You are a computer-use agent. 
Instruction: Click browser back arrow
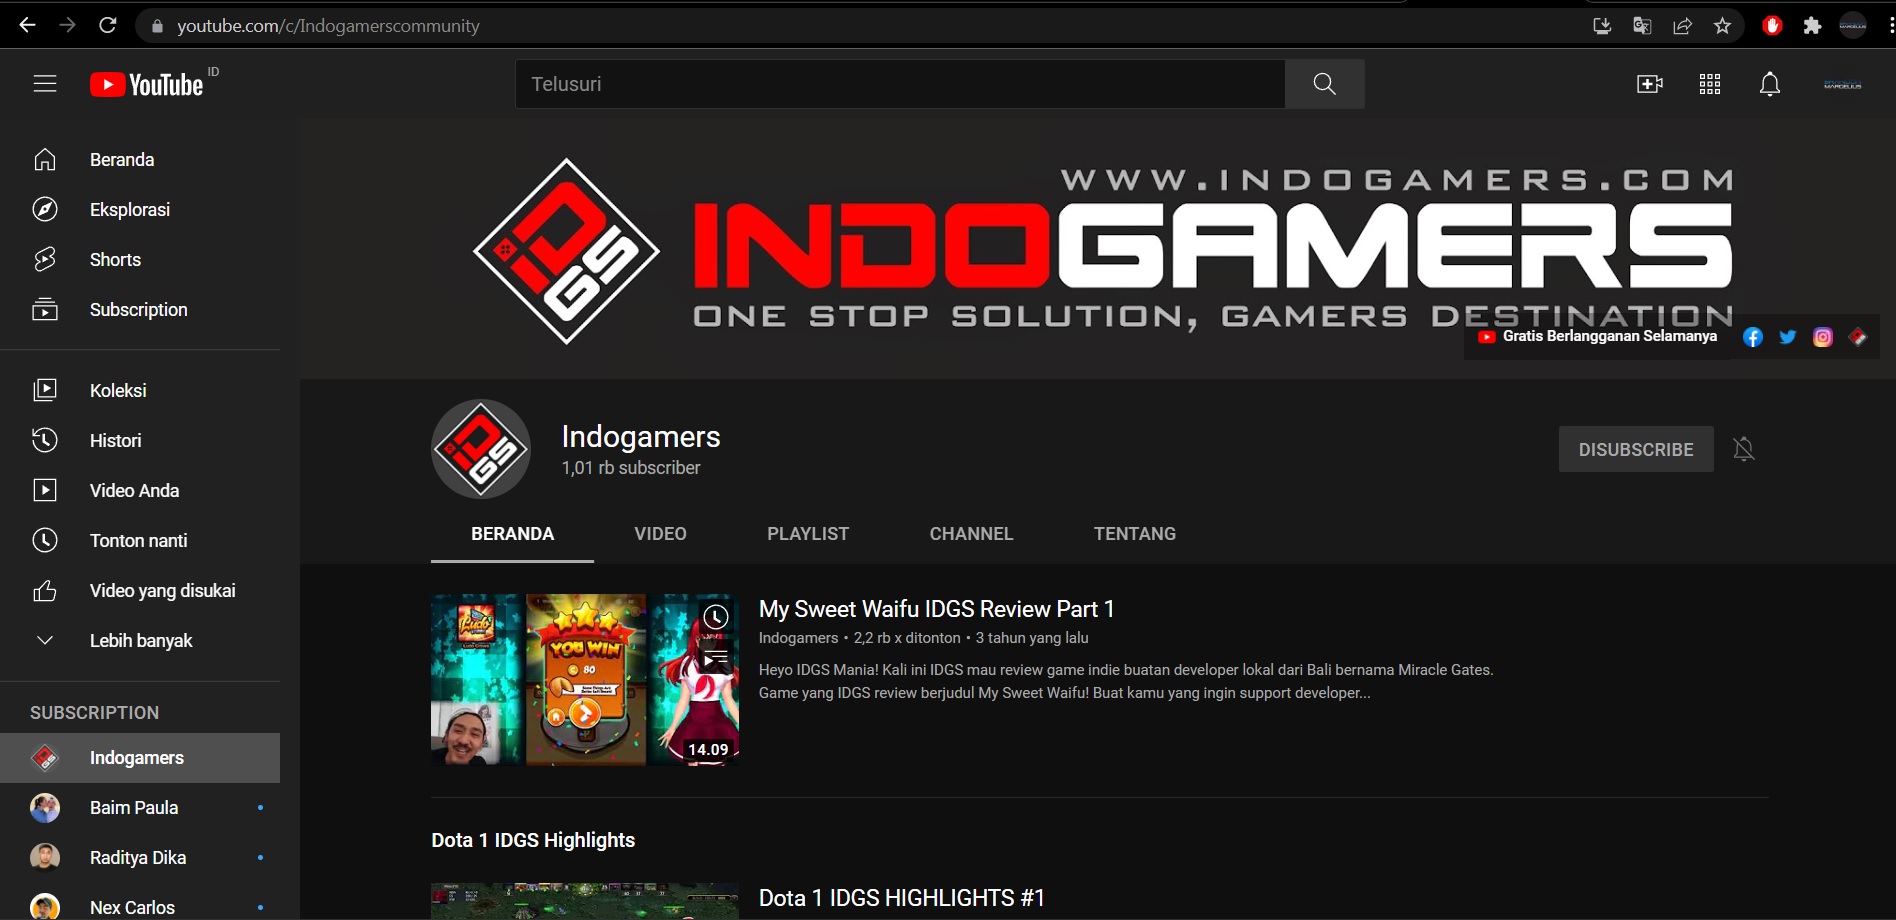coord(27,25)
